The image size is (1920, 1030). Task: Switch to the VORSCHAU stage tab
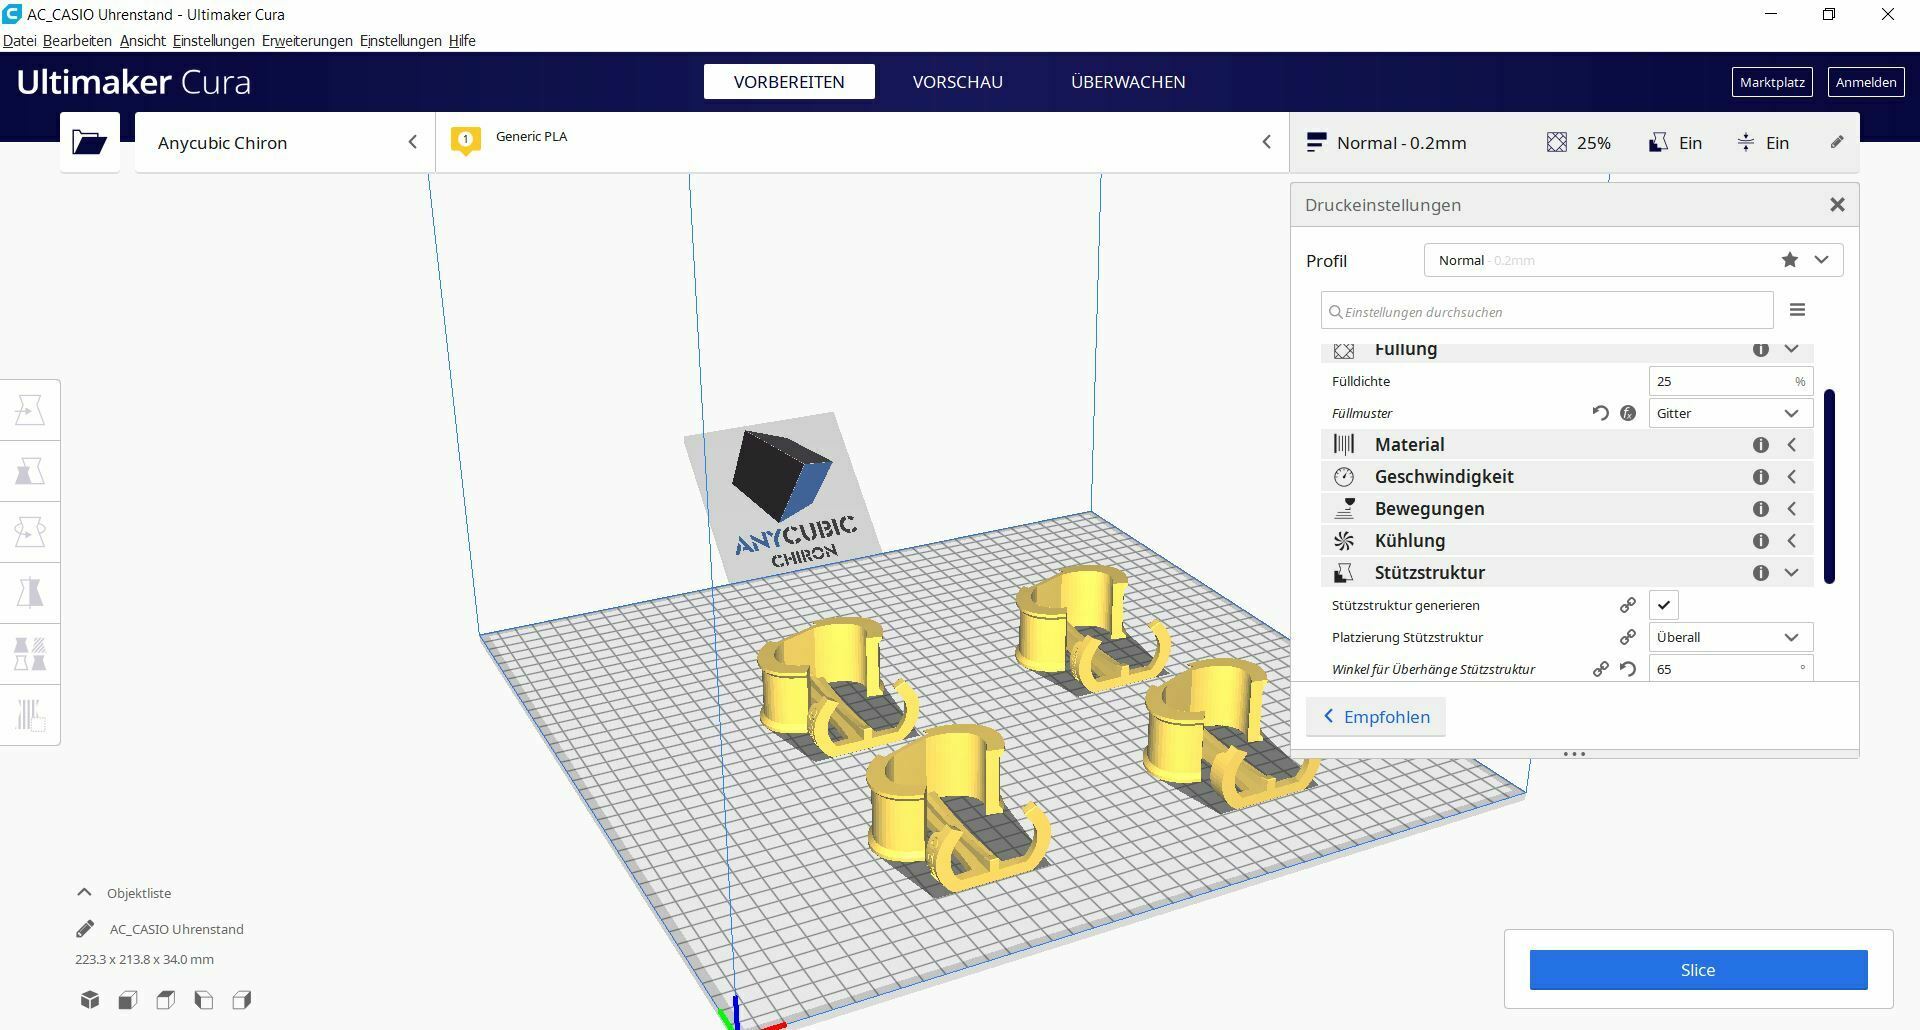[957, 82]
